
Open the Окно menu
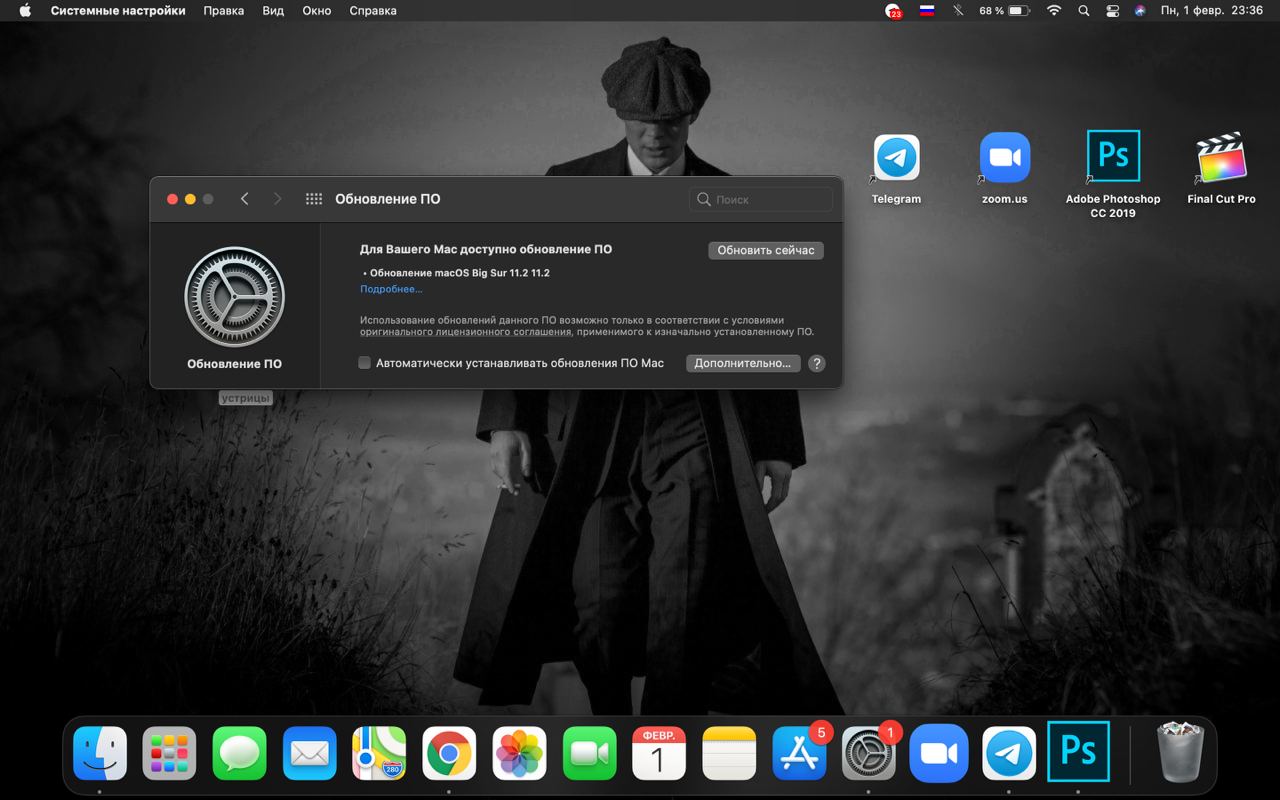pos(317,11)
